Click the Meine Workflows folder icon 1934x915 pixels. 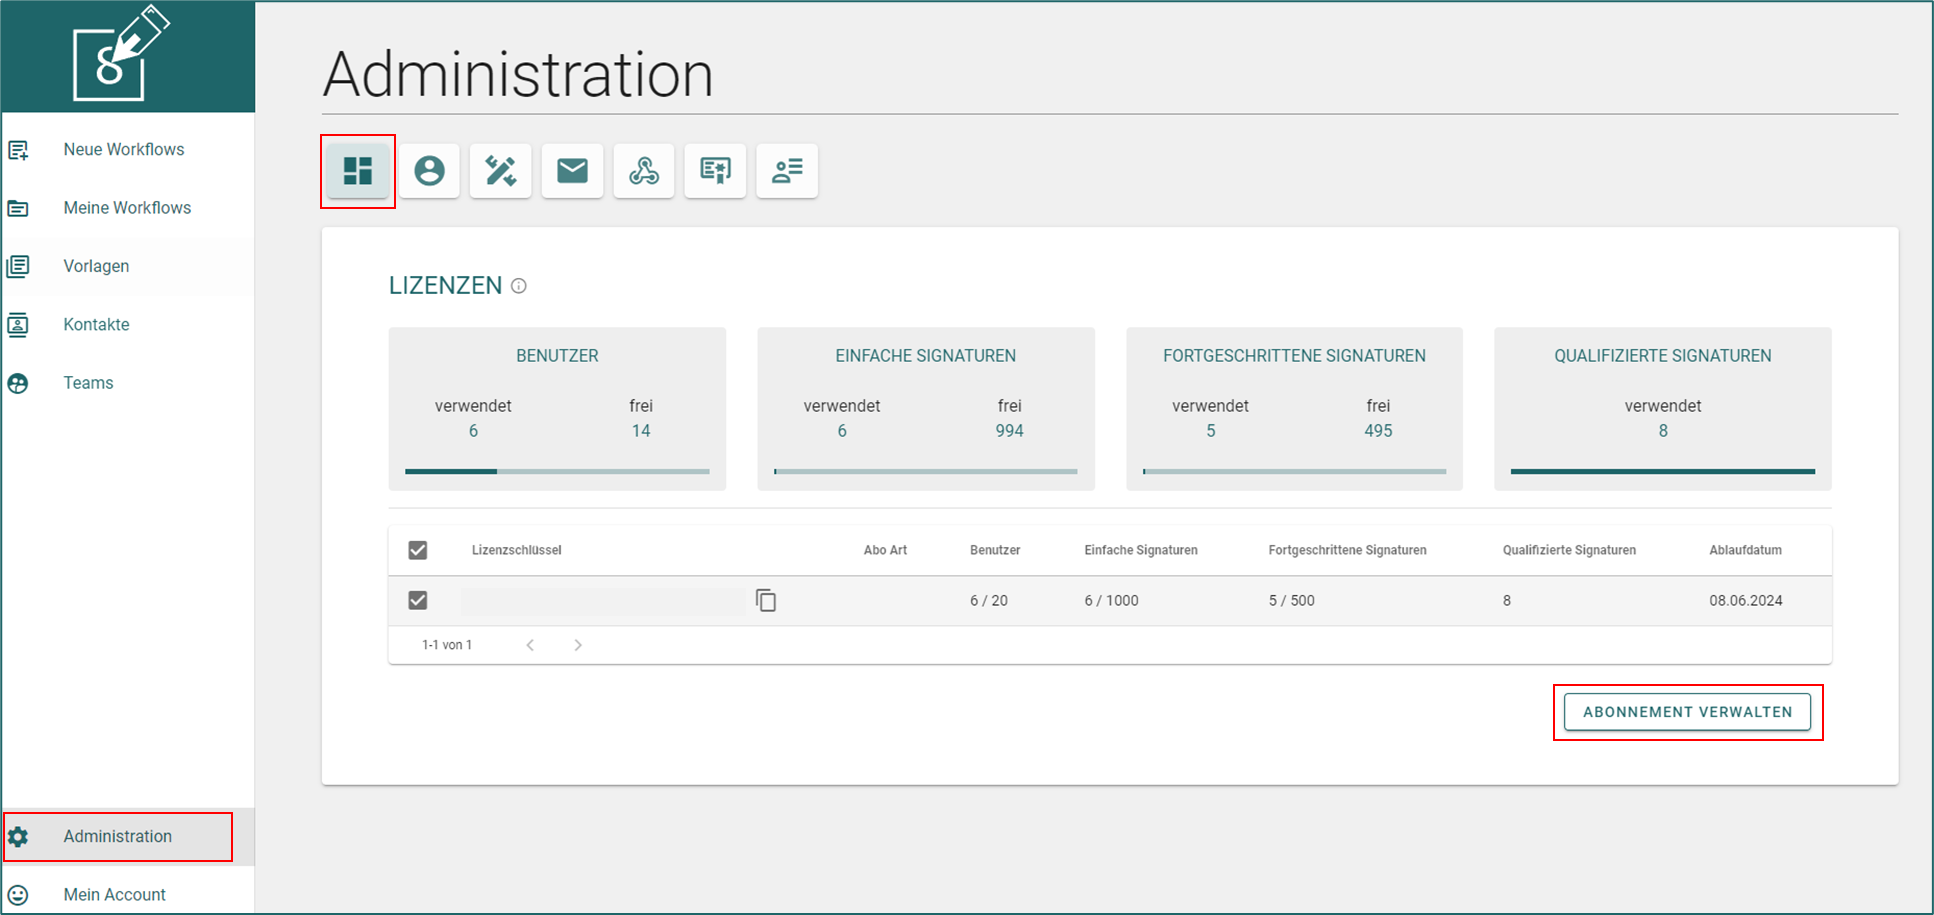point(18,208)
